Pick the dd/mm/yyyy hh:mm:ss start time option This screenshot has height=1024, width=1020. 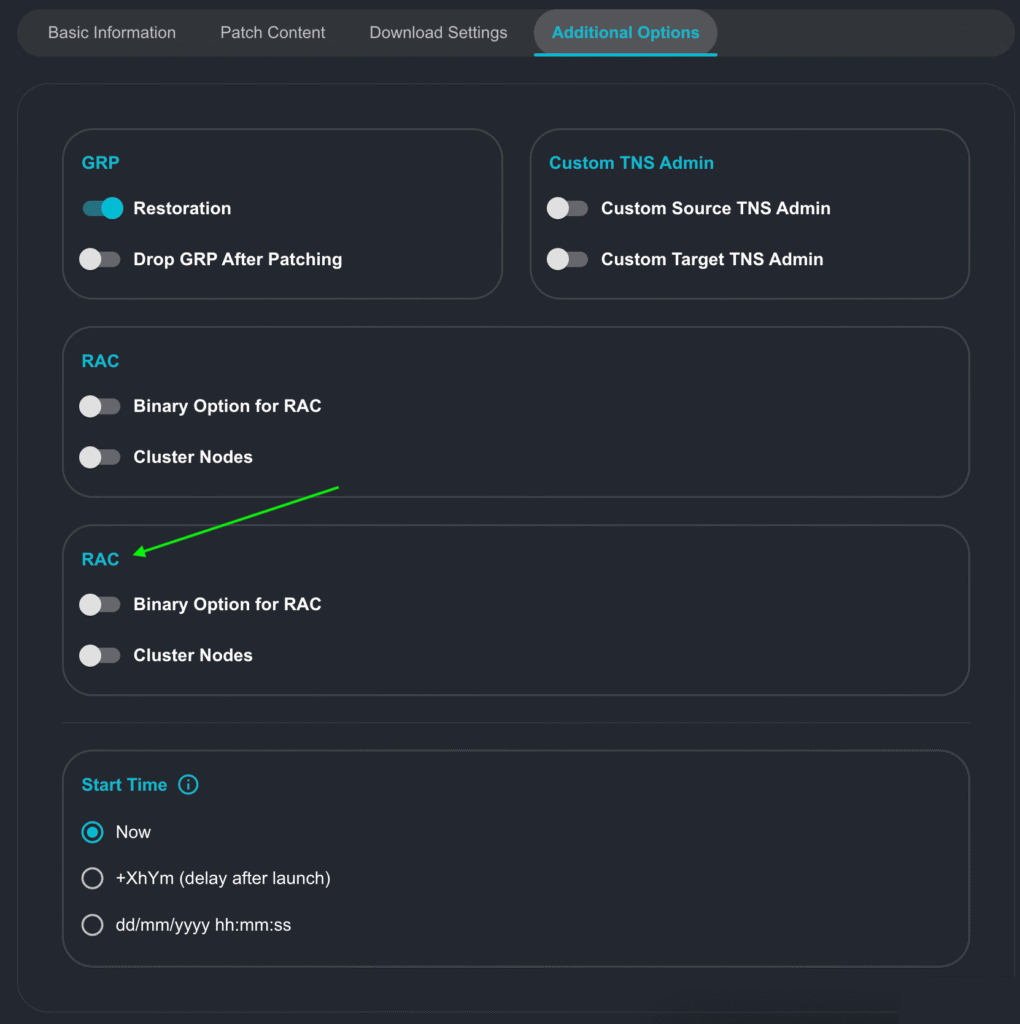(93, 925)
